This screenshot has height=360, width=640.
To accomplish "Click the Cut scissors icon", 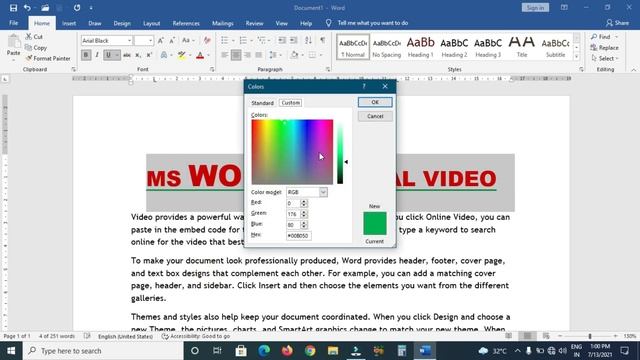I will click(x=29, y=37).
